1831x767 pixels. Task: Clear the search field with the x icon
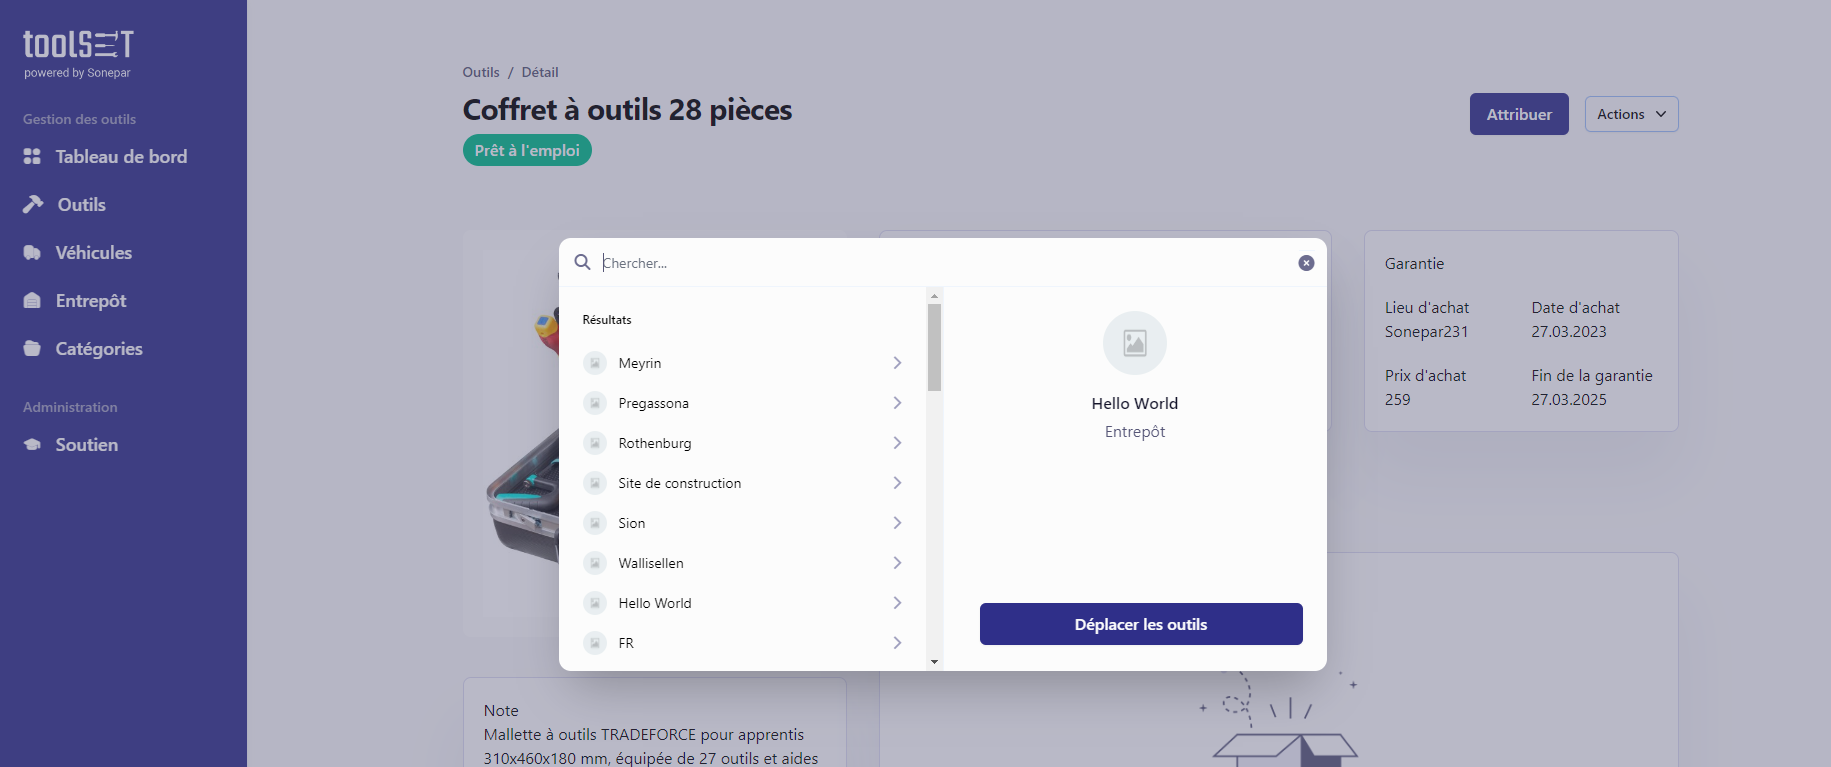pyautogui.click(x=1306, y=263)
